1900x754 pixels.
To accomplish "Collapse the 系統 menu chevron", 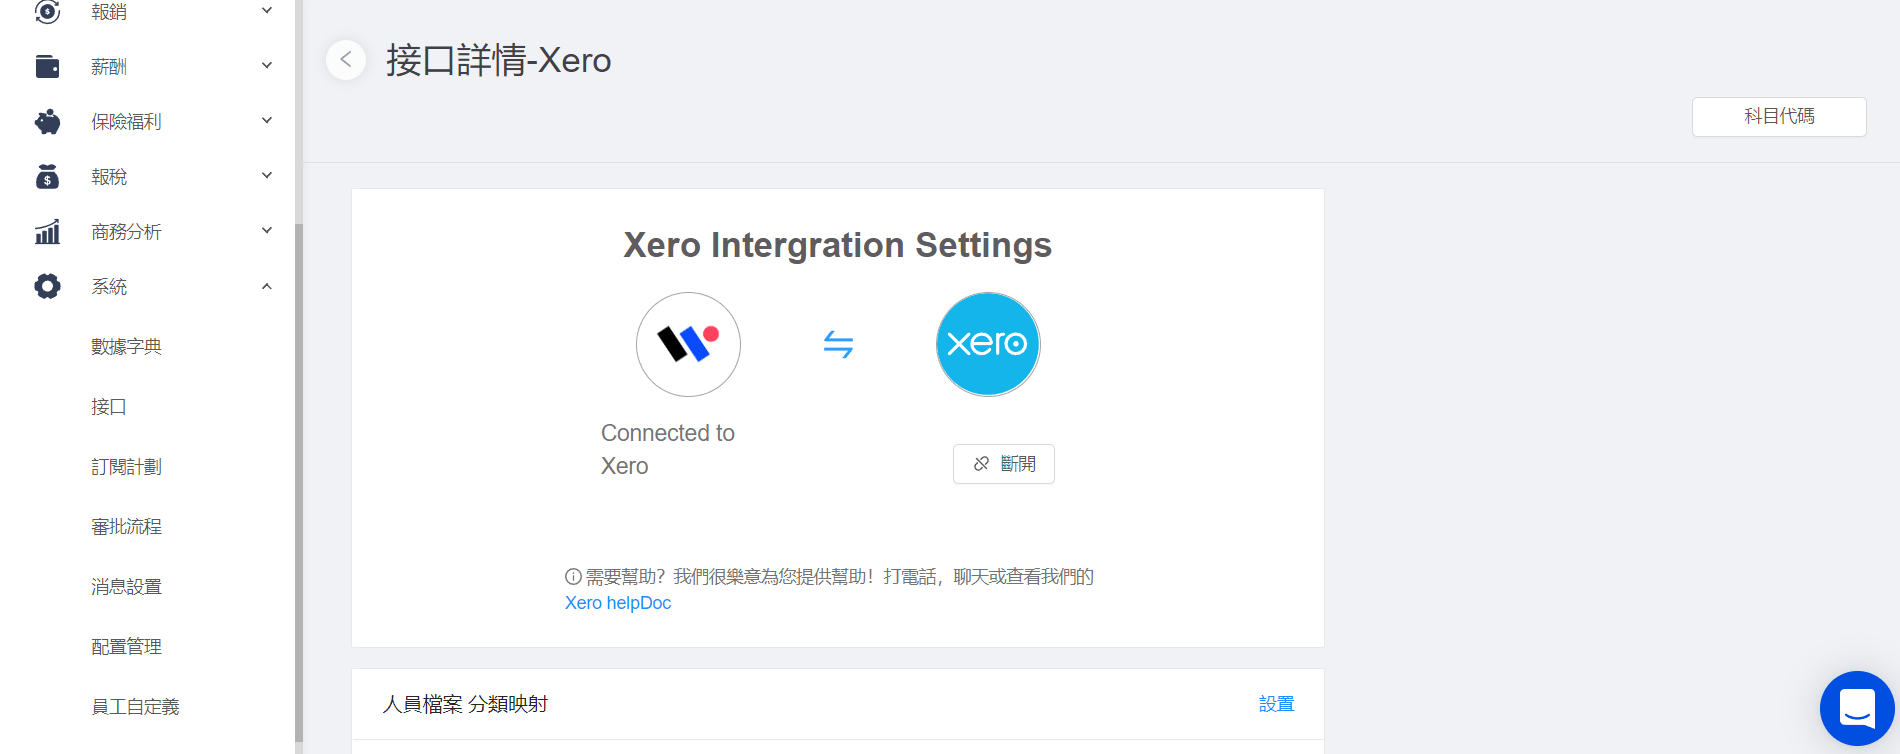I will [267, 287].
